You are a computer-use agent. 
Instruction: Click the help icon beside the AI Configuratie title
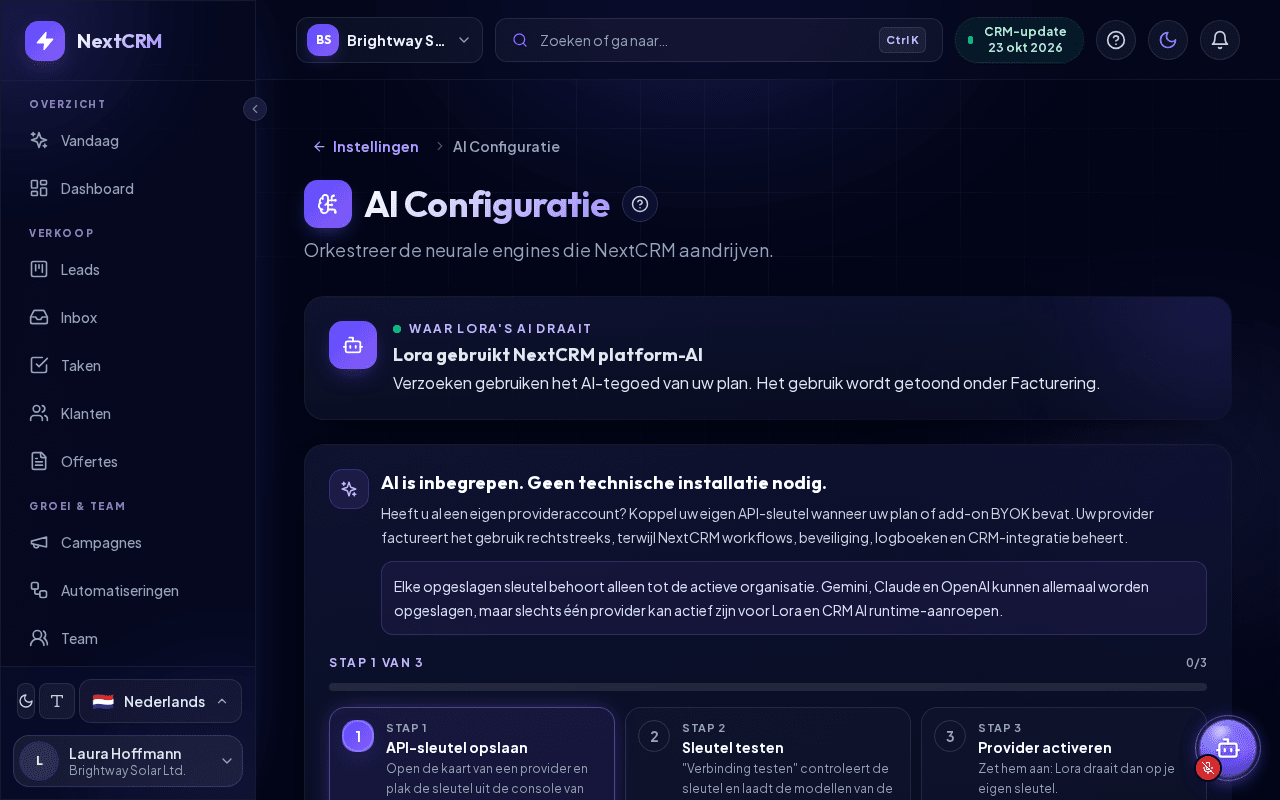[x=640, y=204]
